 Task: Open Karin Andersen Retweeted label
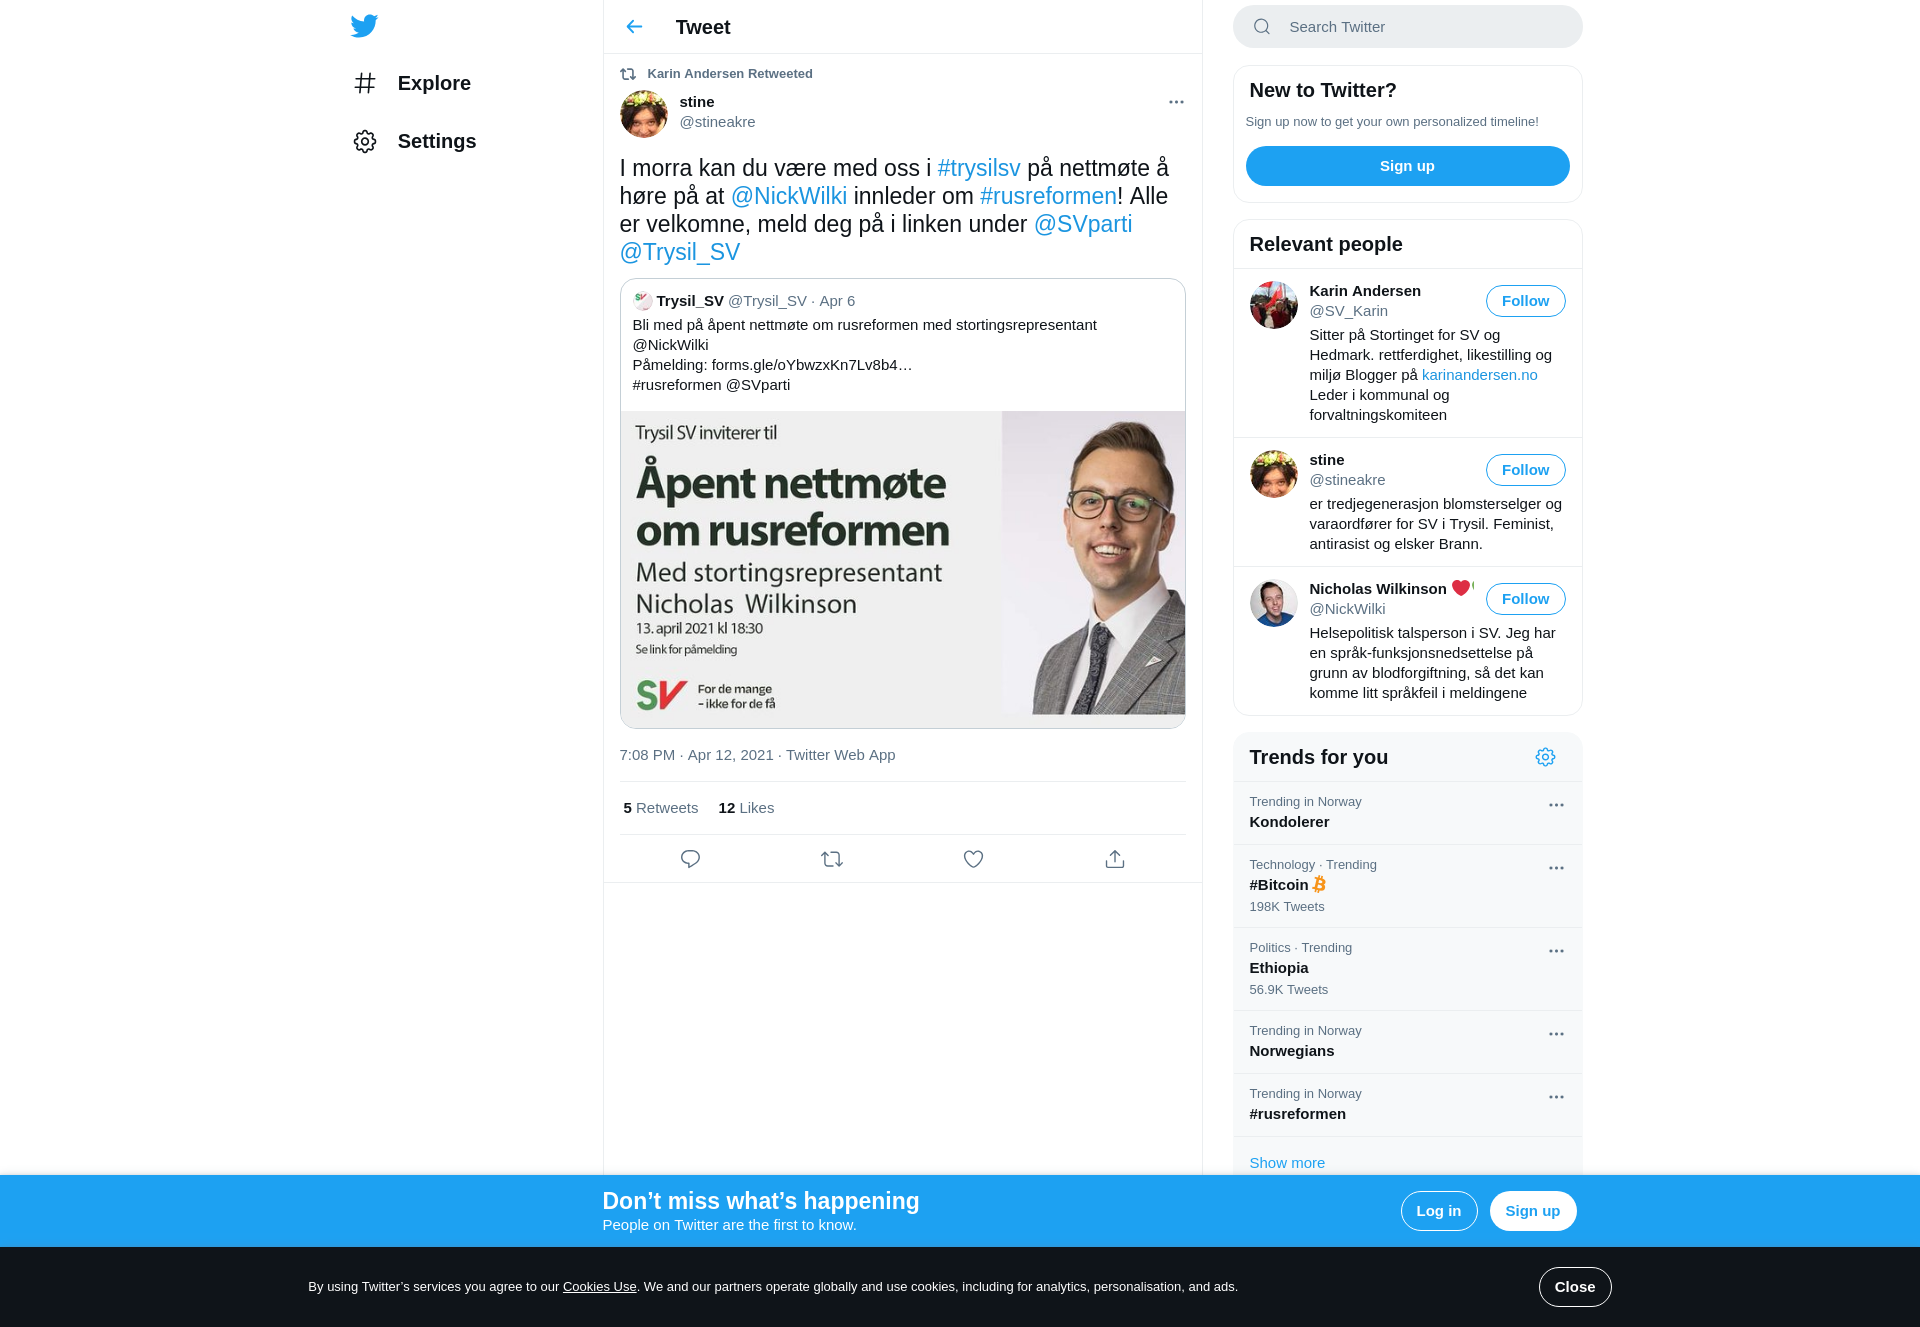[x=730, y=74]
